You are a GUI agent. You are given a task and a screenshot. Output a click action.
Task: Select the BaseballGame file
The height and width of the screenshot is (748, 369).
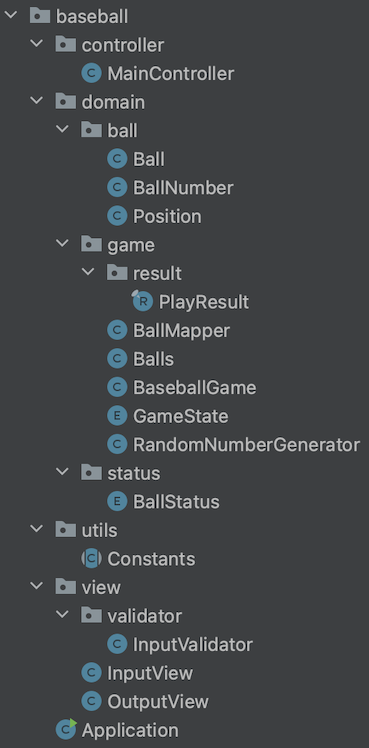tap(195, 387)
